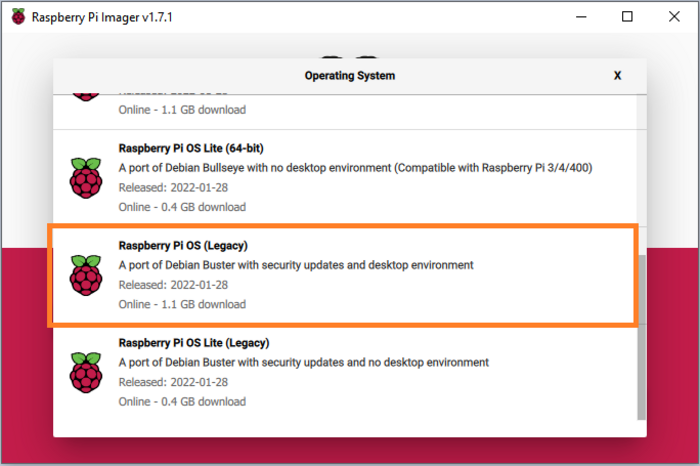The image size is (700, 466).
Task: Click the raspberry icon for Raspberry Pi OS Lite (Legacy)
Action: click(86, 372)
